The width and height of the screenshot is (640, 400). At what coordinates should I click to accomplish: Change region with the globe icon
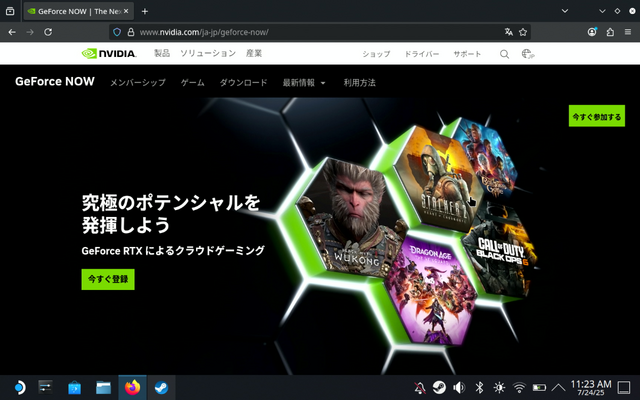[528, 54]
